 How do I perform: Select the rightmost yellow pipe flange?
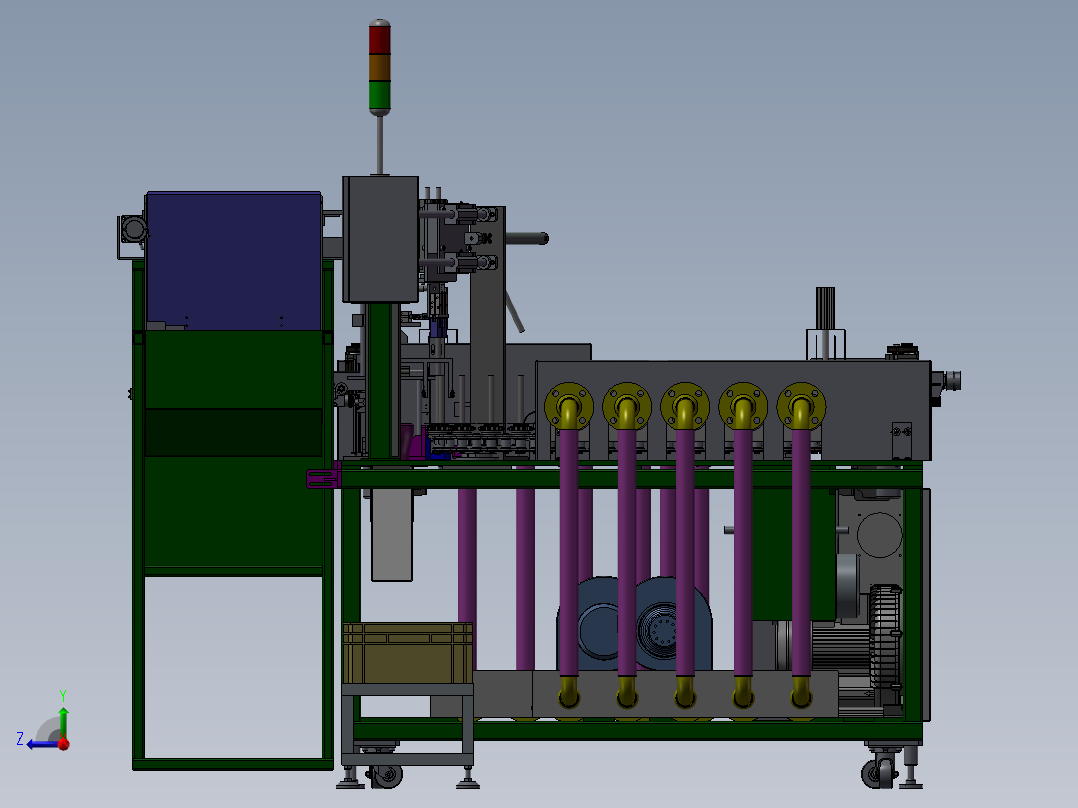coord(801,406)
